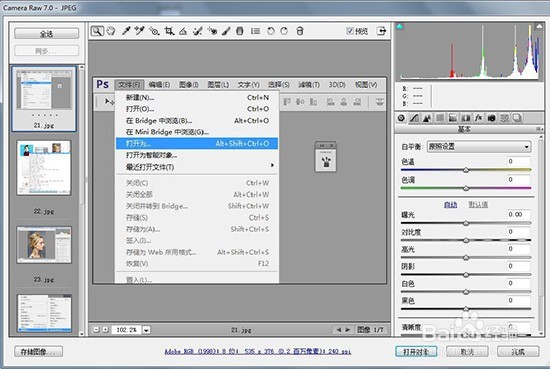The image size is (550, 369).
Task: Toggle the 预览 (Preview) checkbox
Action: [349, 31]
